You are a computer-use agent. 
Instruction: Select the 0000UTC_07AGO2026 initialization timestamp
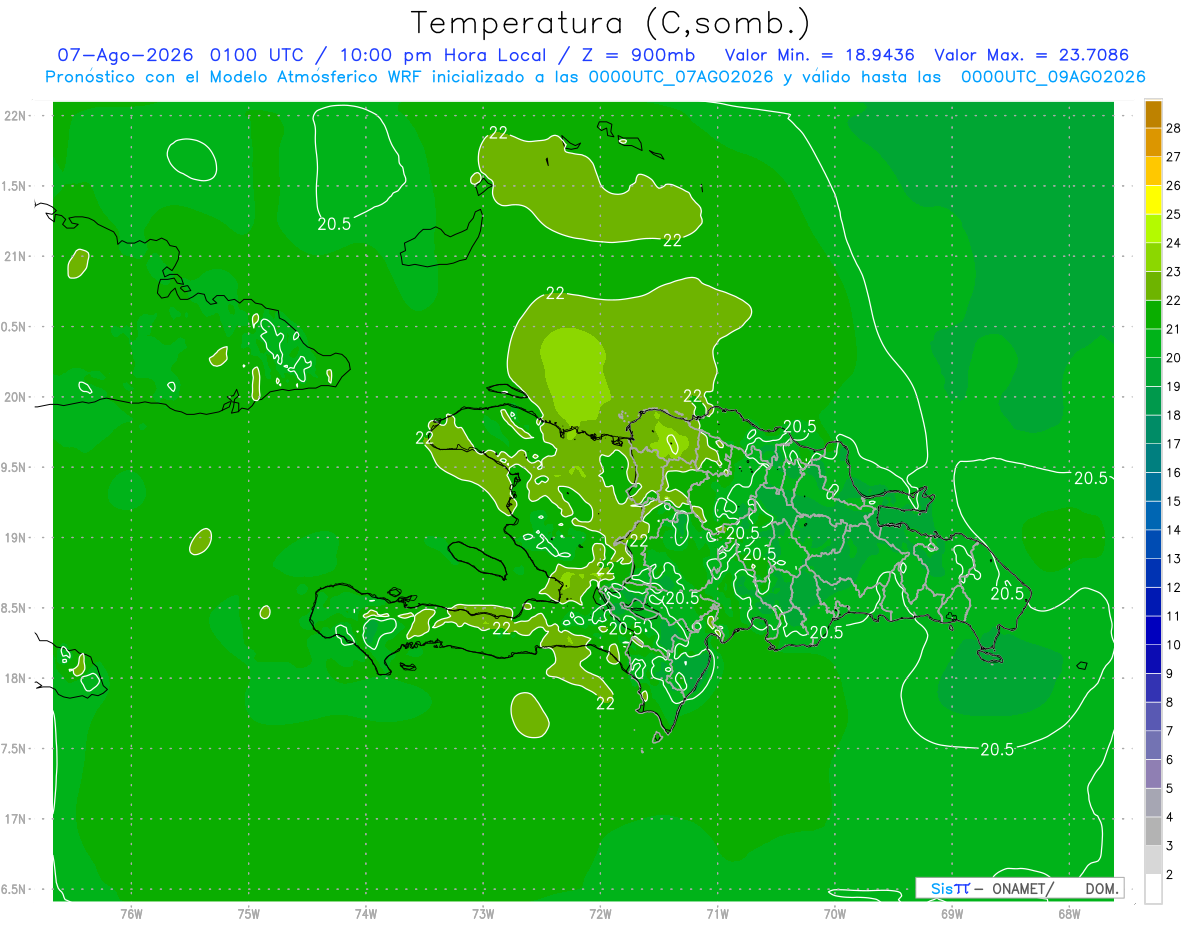click(x=681, y=77)
